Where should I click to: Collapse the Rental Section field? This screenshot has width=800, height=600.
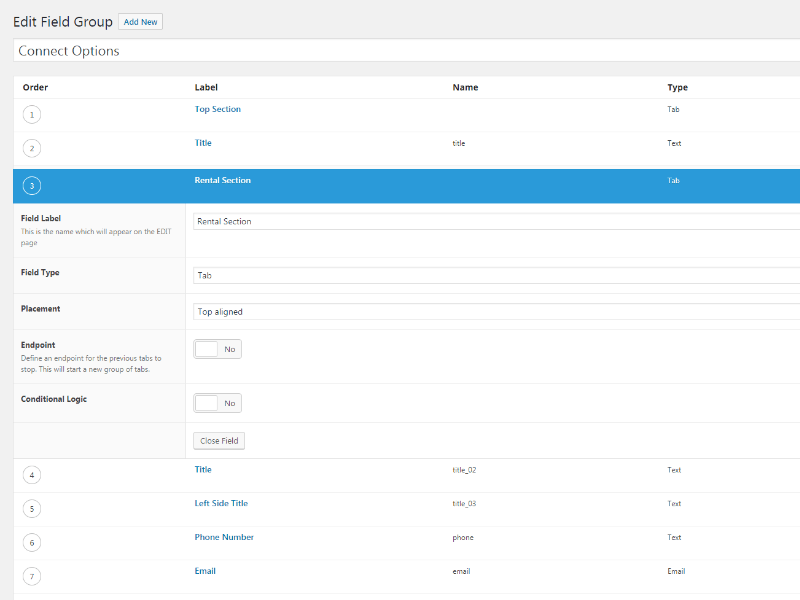click(222, 180)
